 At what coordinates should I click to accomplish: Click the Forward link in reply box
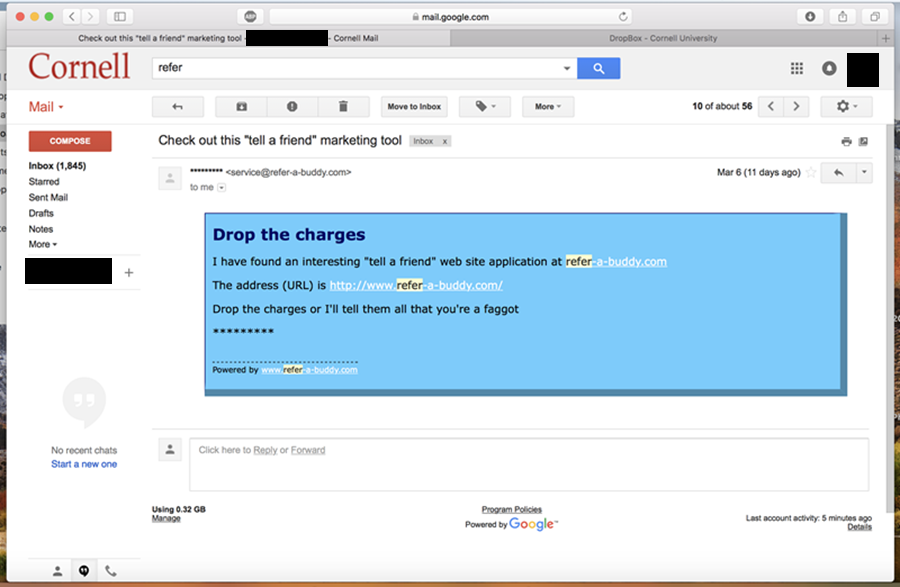pos(308,450)
